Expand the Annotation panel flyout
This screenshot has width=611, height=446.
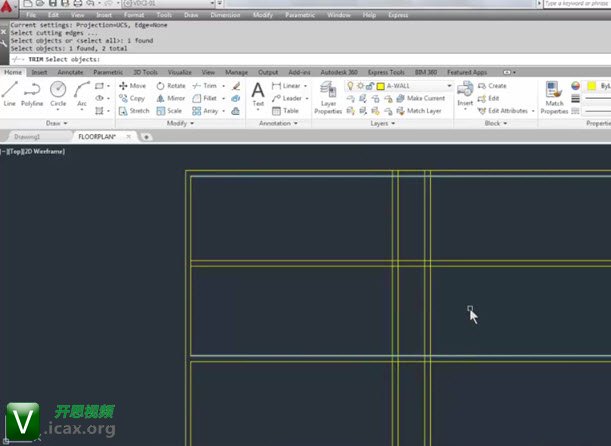[279, 123]
